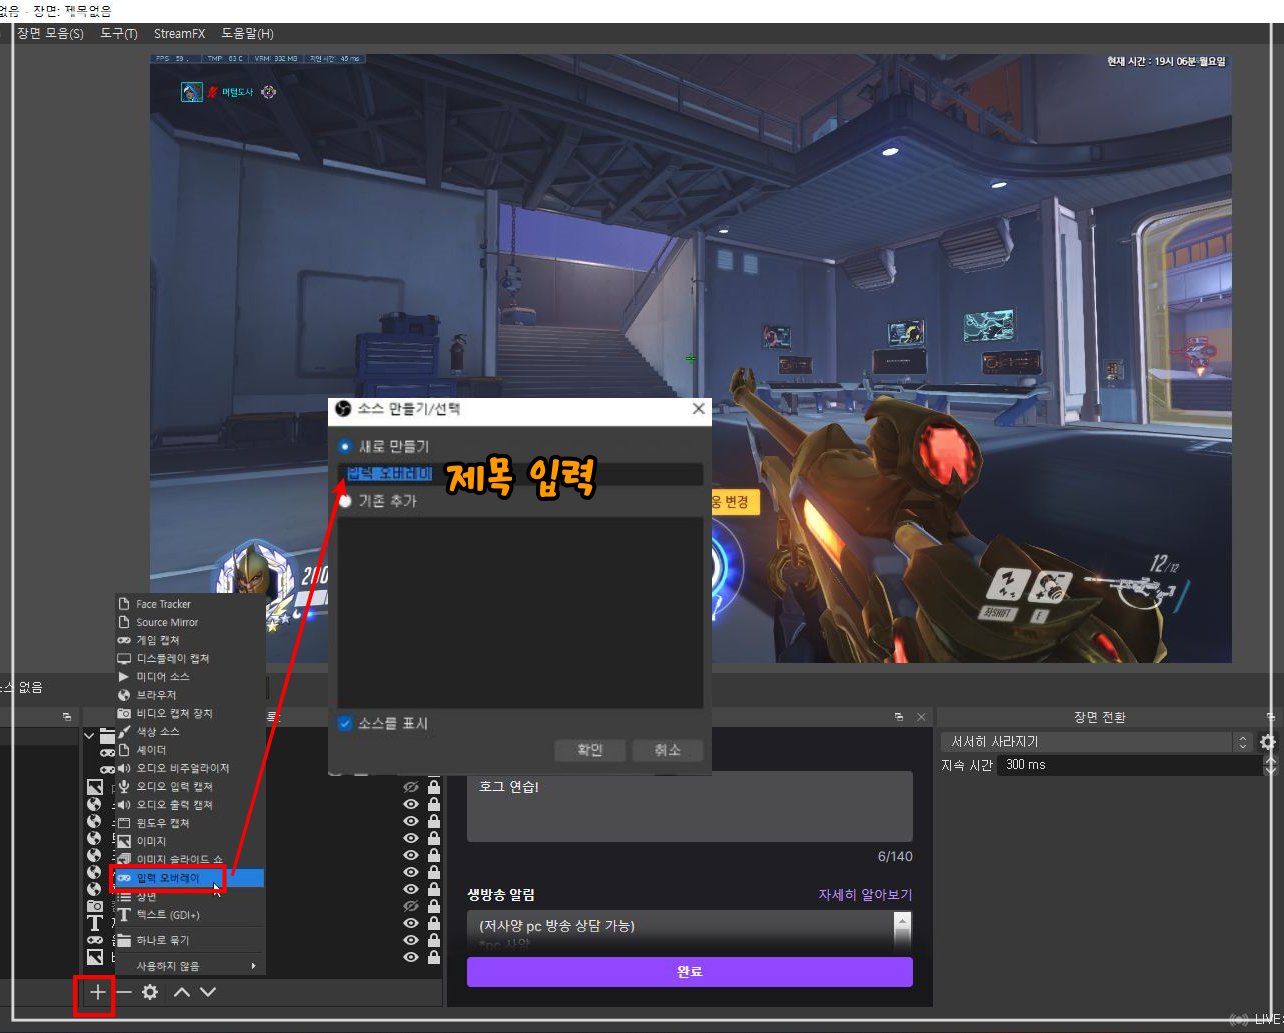The height and width of the screenshot is (1033, 1284).
Task: Open the 자세히 알아보기 link
Action: (865, 895)
